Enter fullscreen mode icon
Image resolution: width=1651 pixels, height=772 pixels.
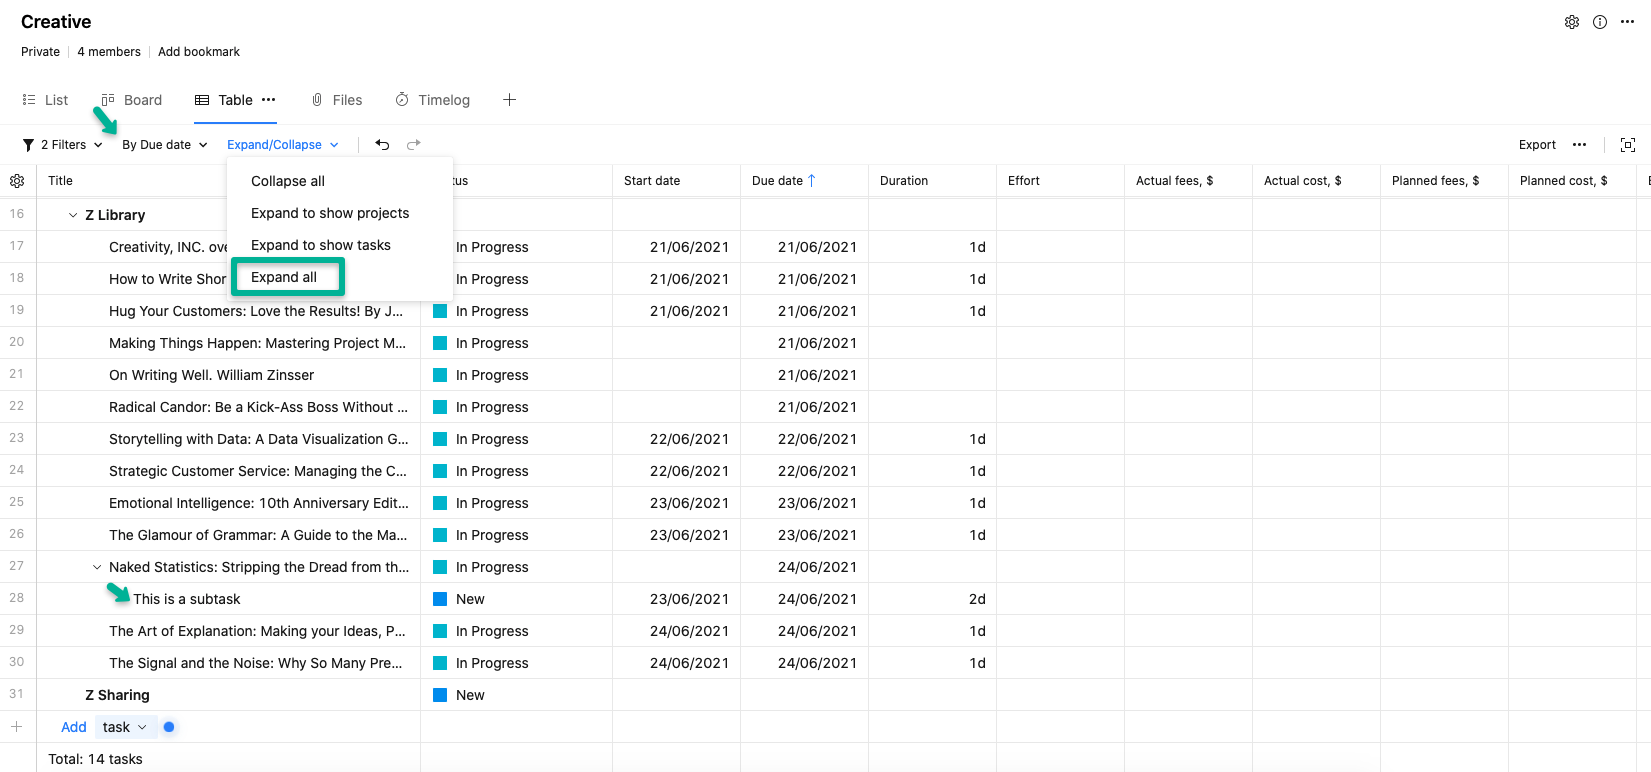(x=1628, y=145)
